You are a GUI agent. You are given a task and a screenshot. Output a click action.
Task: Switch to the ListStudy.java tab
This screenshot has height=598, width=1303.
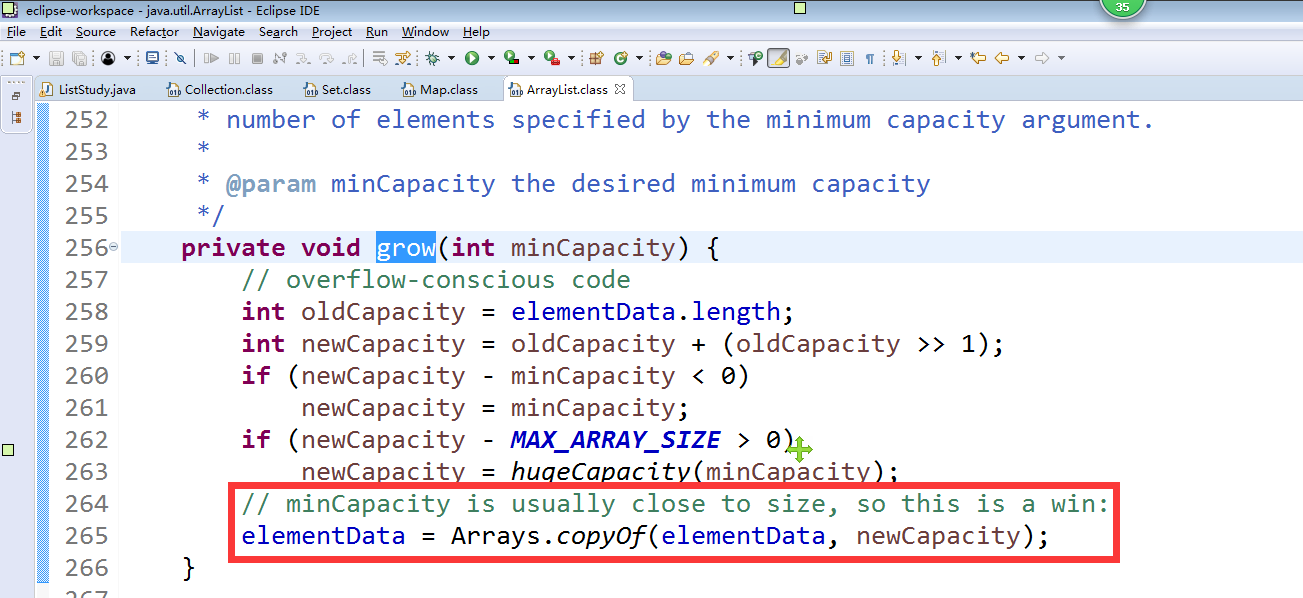pyautogui.click(x=88, y=90)
